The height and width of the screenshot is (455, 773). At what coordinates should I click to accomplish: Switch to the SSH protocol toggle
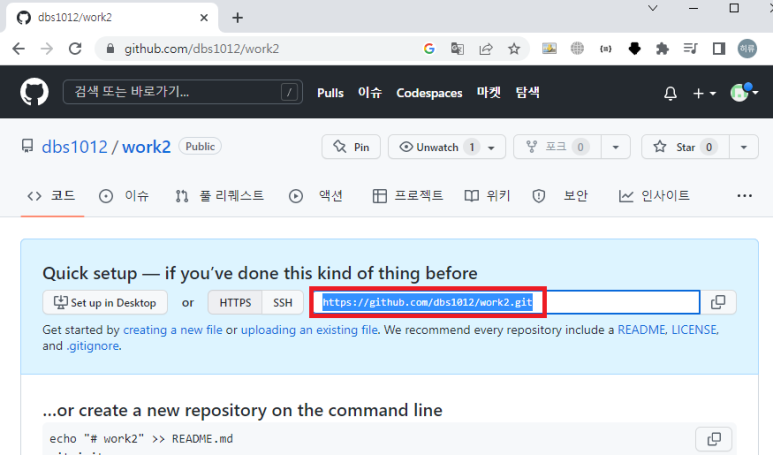[x=283, y=302]
